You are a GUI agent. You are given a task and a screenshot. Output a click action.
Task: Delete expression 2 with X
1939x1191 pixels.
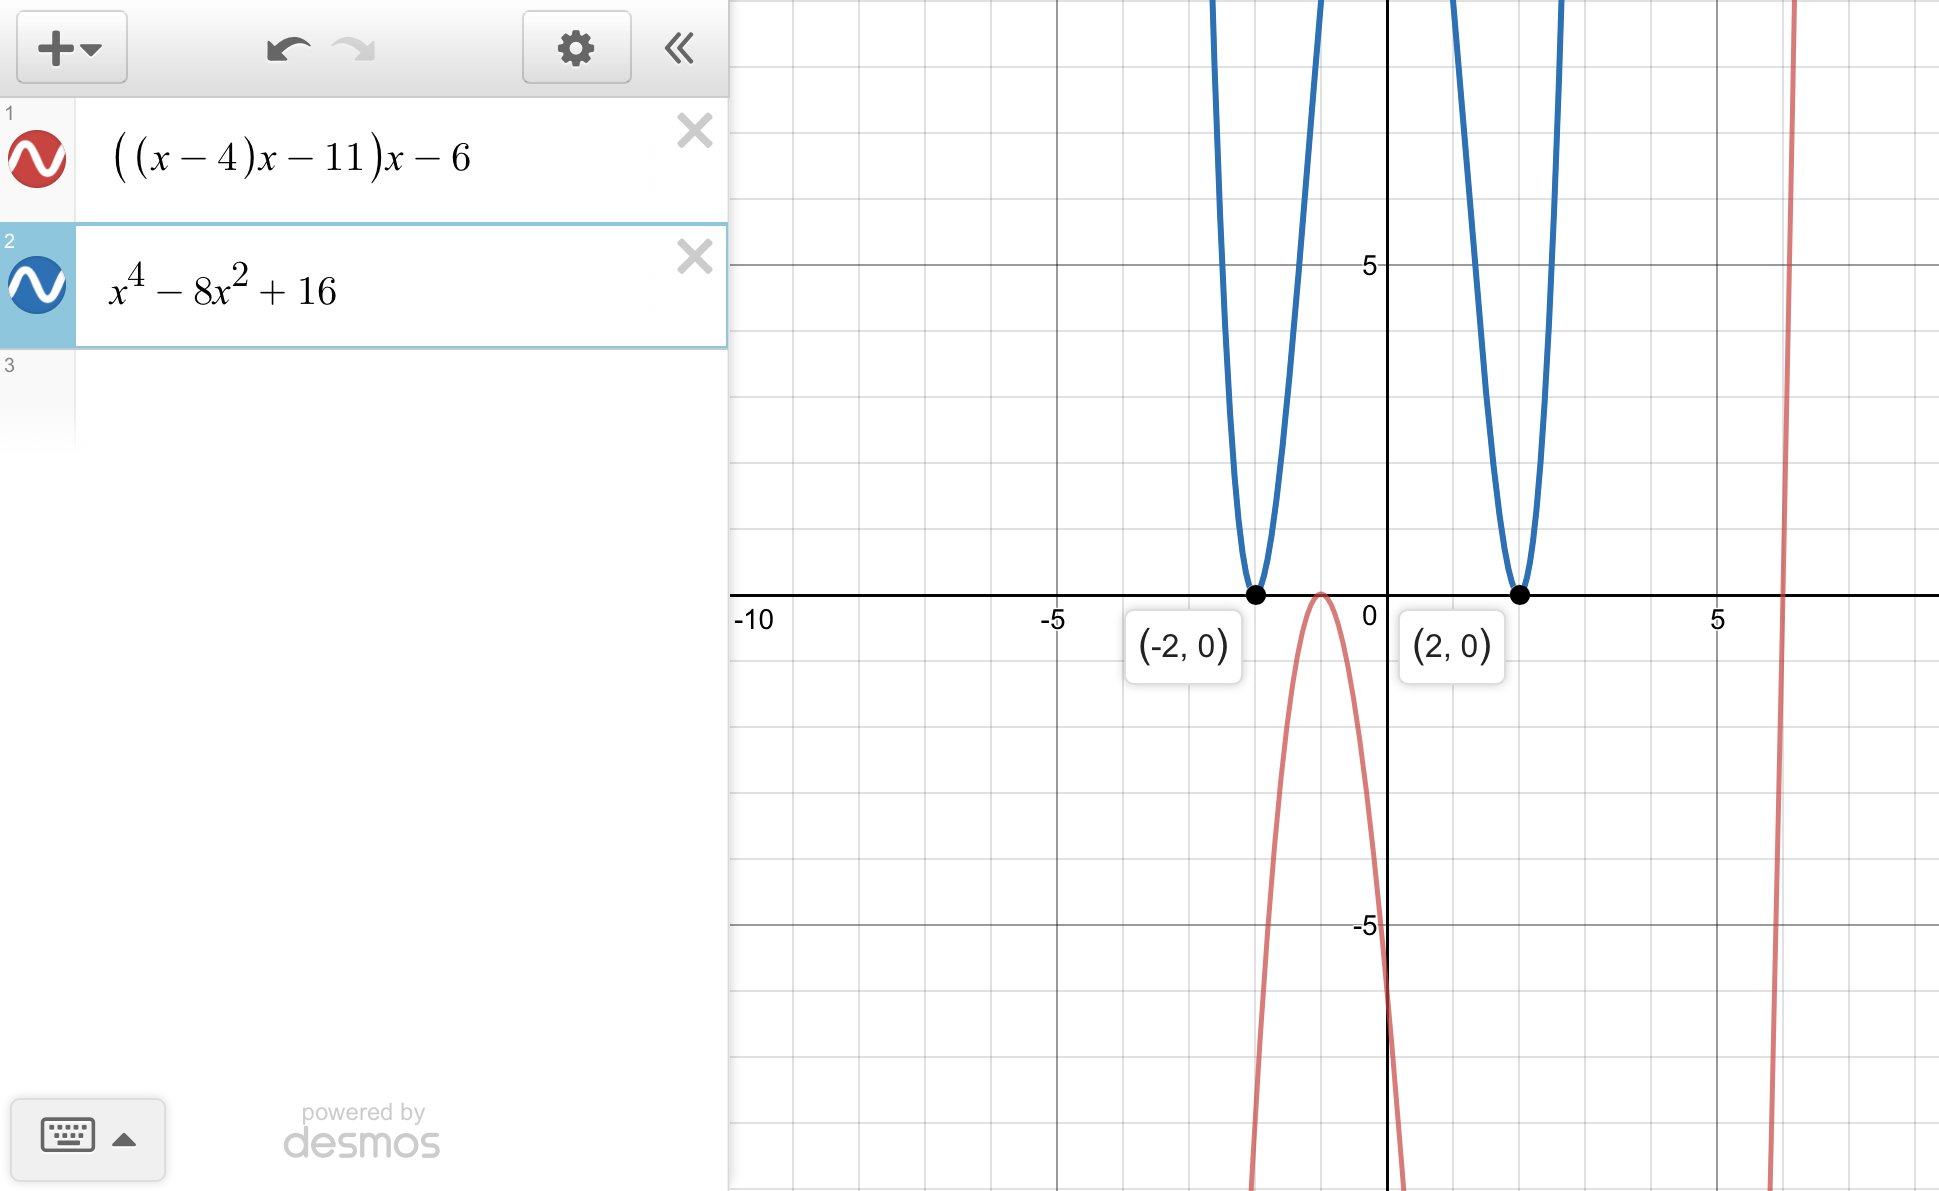[694, 257]
